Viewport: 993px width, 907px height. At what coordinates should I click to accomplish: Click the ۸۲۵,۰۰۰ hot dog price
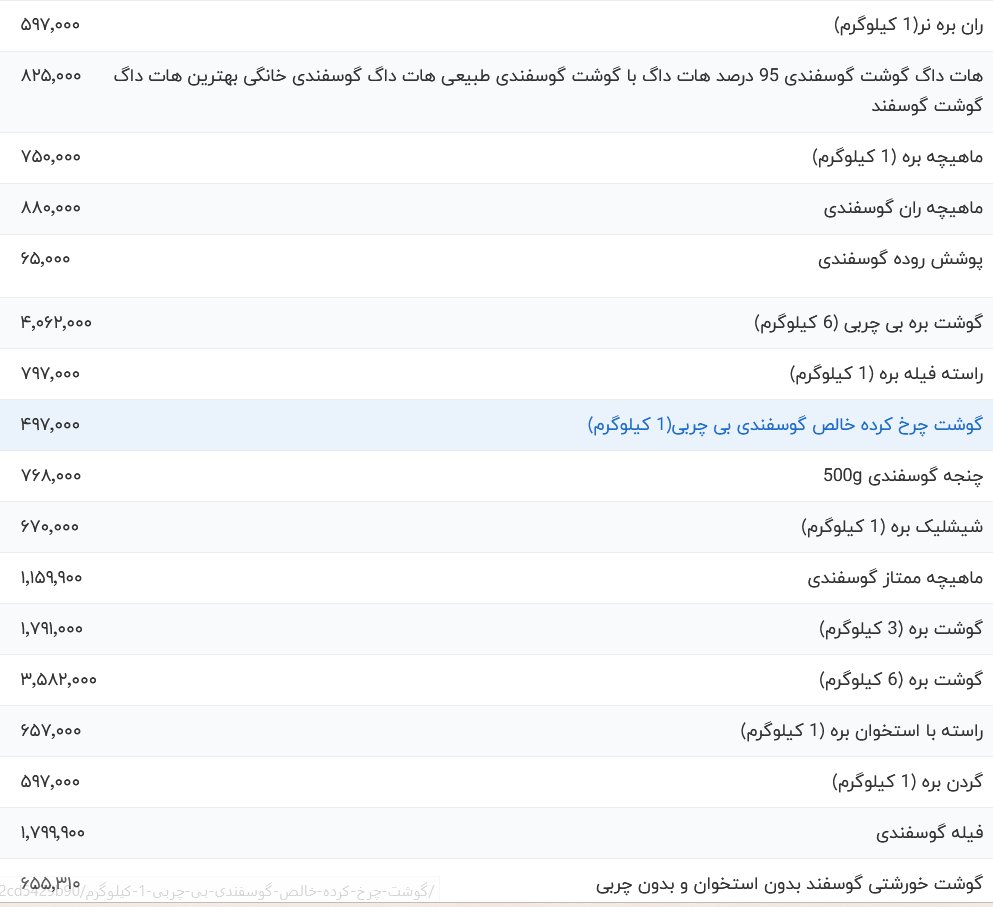pyautogui.click(x=51, y=76)
